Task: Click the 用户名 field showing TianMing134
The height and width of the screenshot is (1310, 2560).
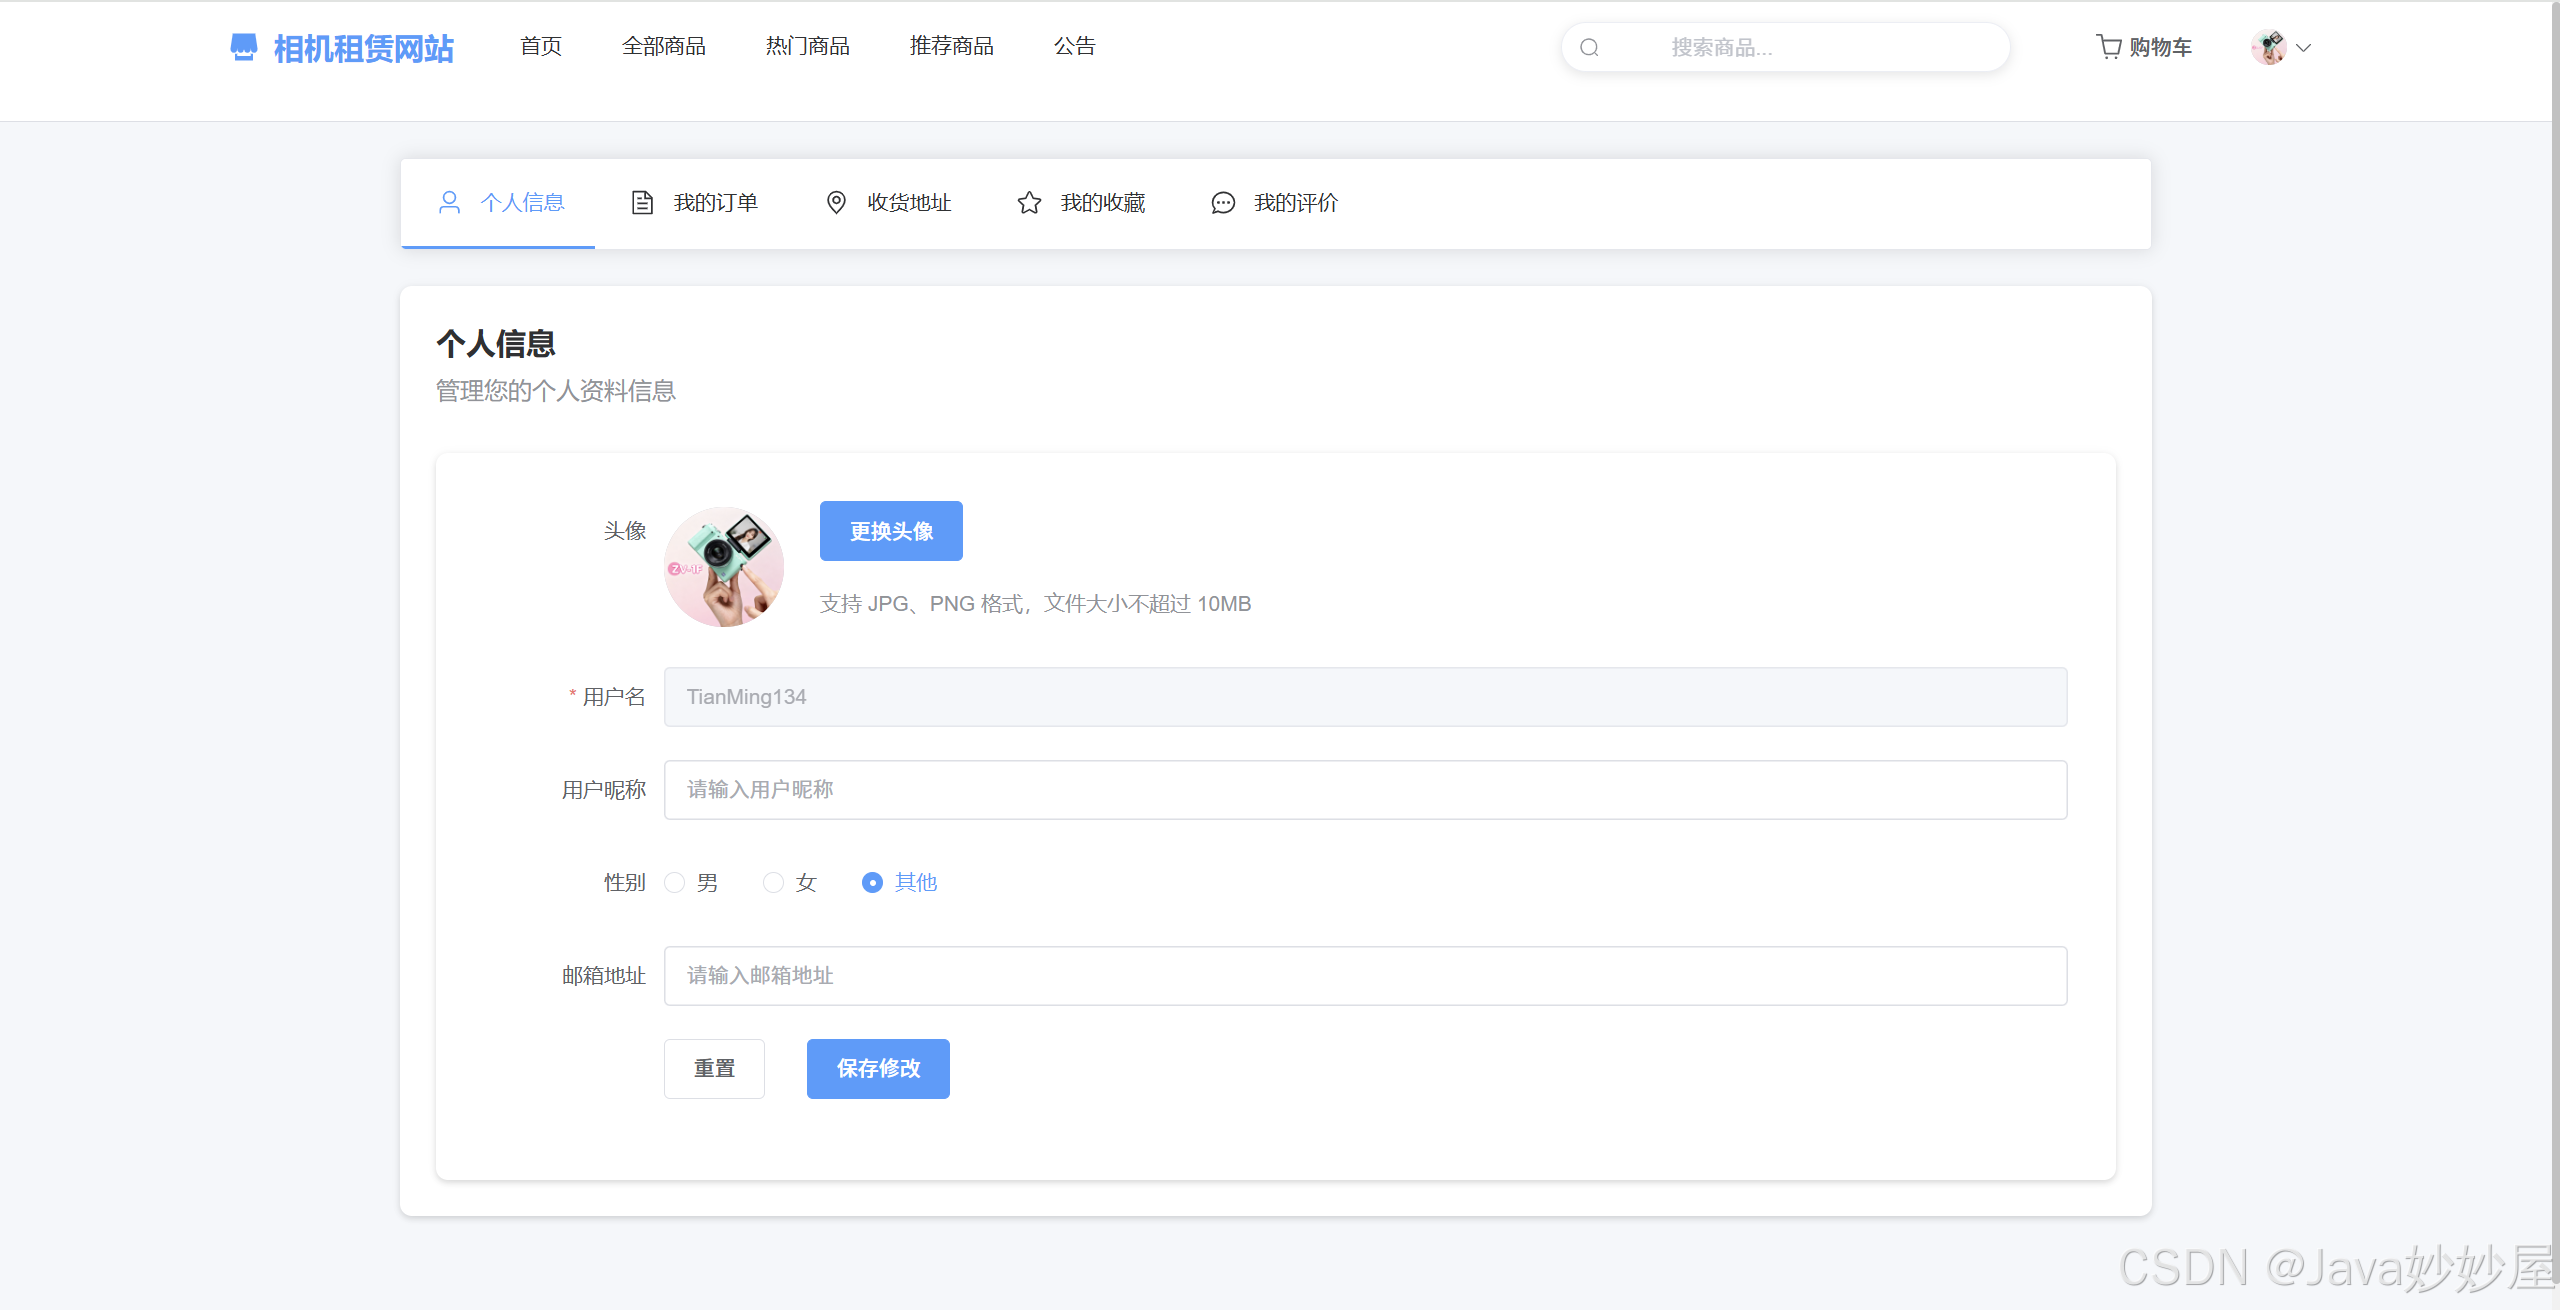Action: click(1365, 697)
